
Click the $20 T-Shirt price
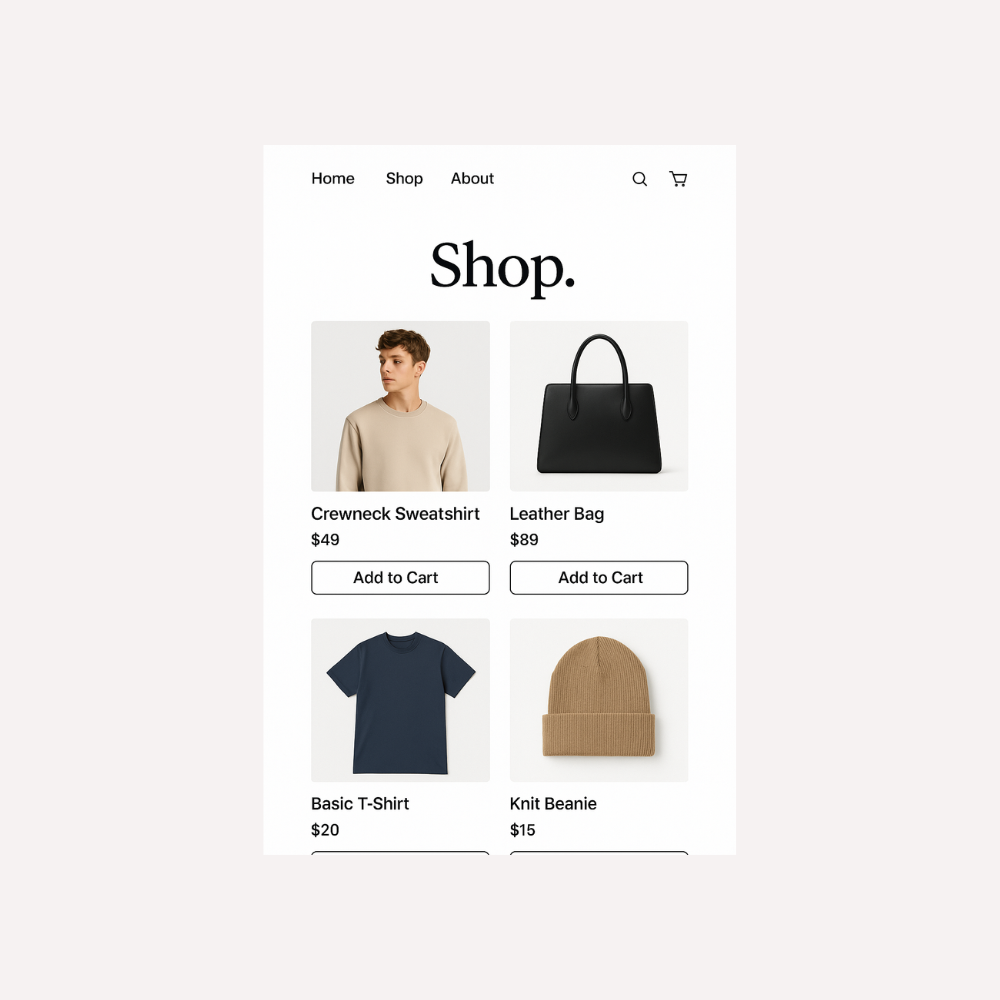pos(325,830)
